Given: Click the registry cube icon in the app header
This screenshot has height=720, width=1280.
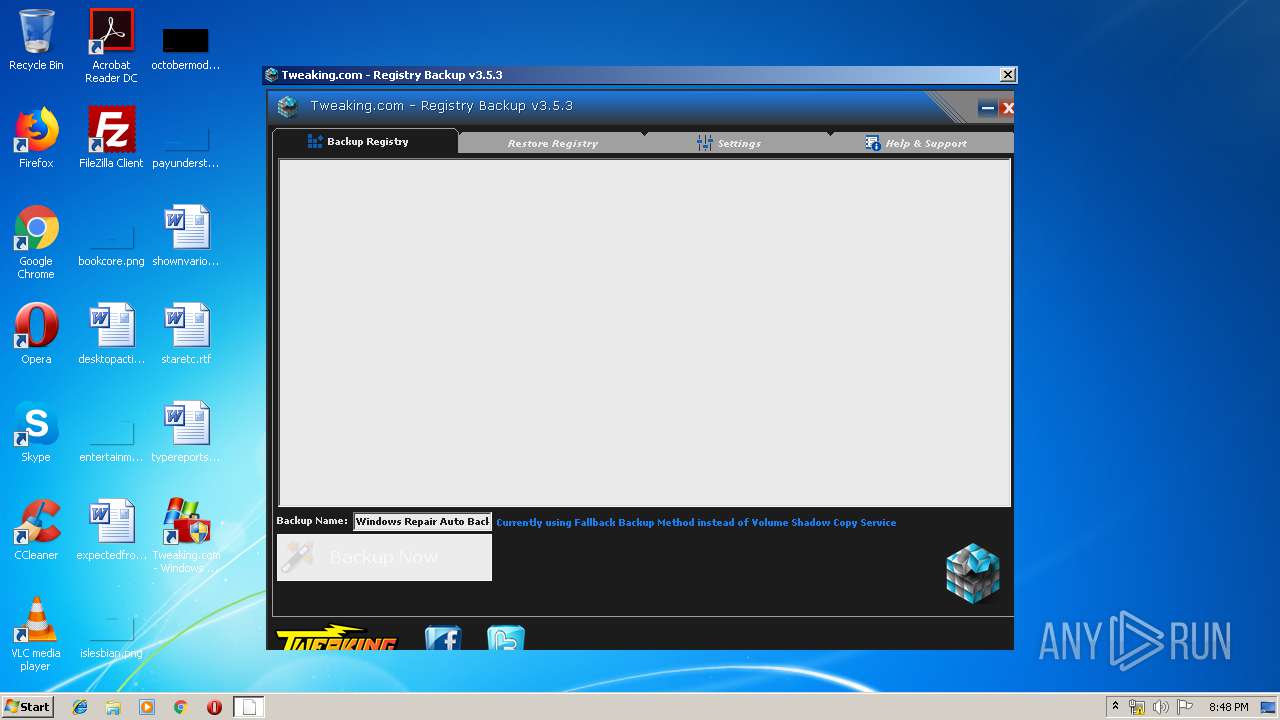Looking at the screenshot, I should click(288, 106).
